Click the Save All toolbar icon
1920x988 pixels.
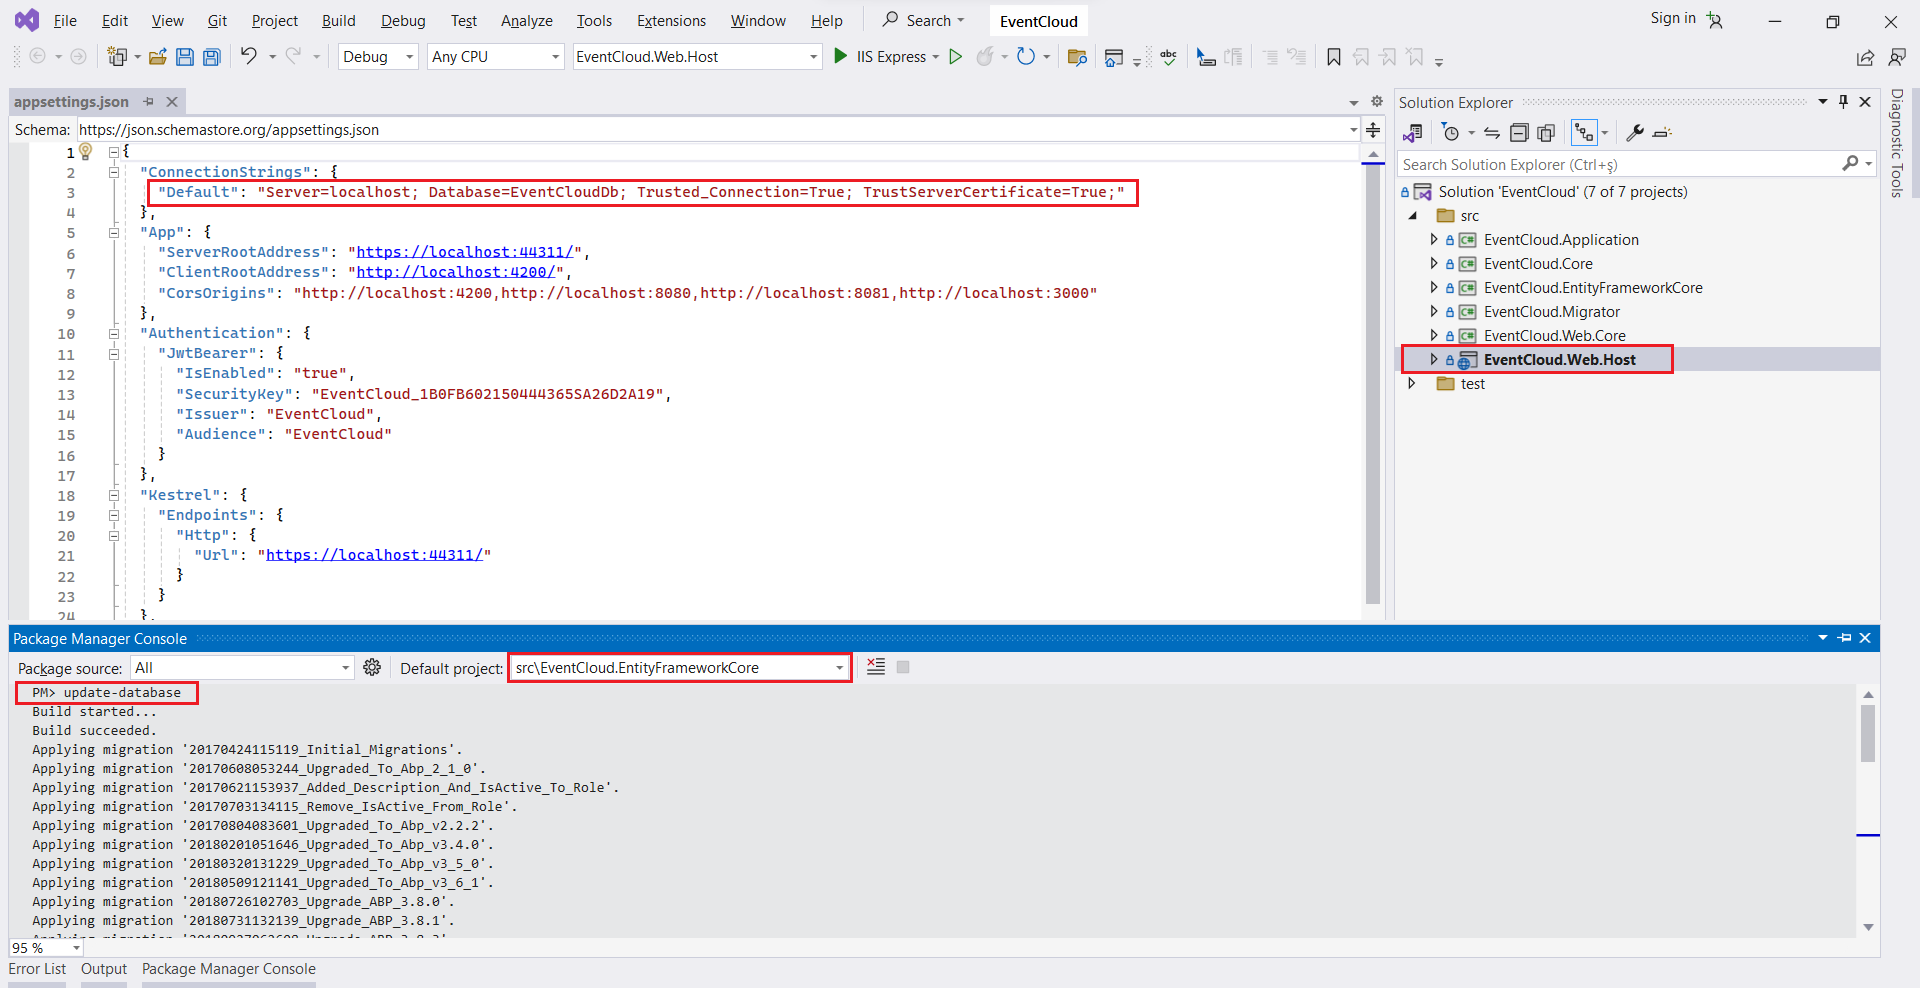point(212,57)
